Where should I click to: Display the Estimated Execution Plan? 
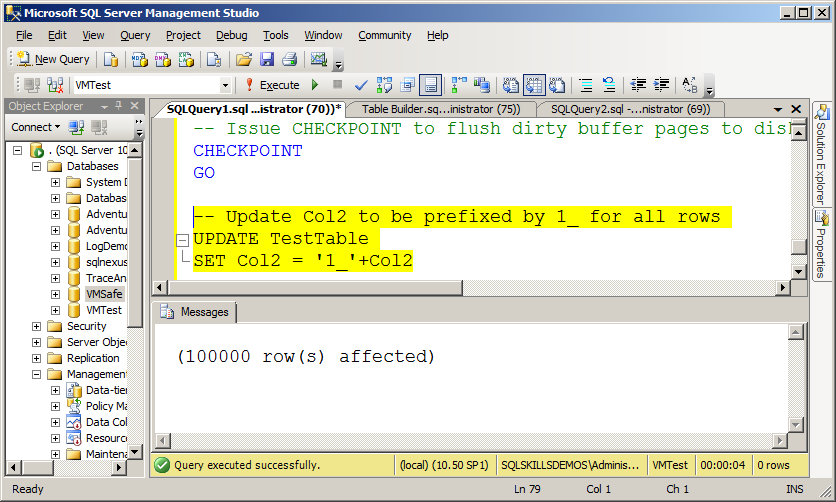coord(384,85)
